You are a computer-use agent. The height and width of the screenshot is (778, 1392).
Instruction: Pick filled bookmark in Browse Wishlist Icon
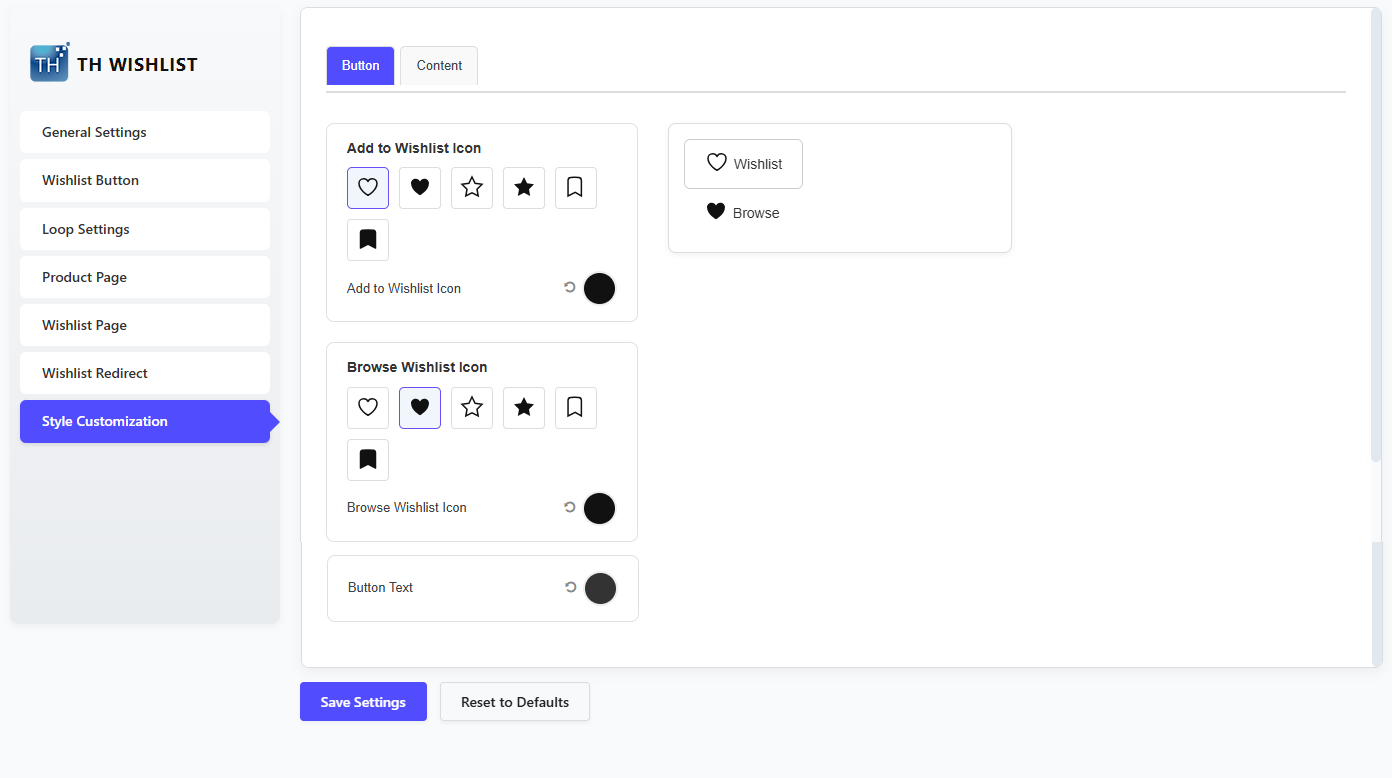coord(368,460)
